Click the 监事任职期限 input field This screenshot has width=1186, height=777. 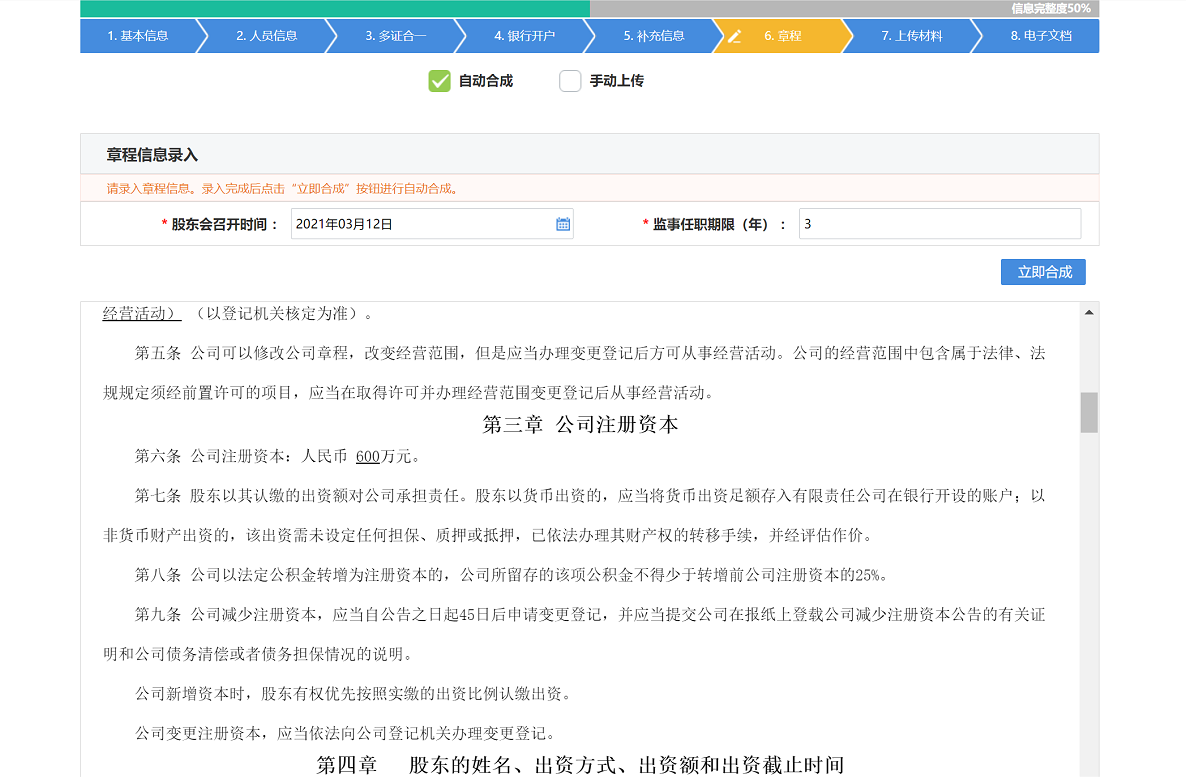coord(939,224)
